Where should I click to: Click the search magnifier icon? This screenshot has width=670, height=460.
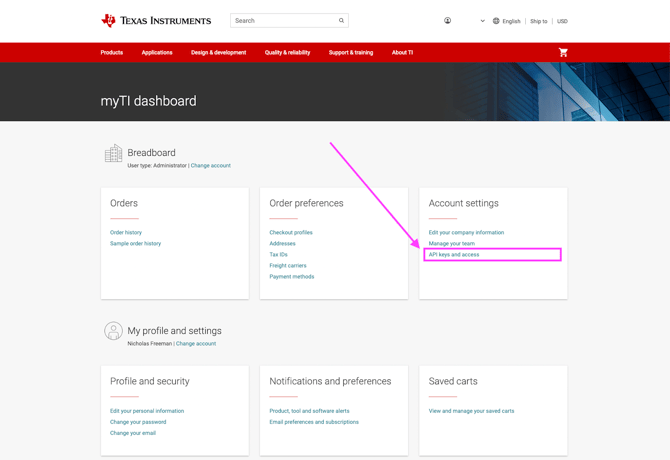(341, 21)
